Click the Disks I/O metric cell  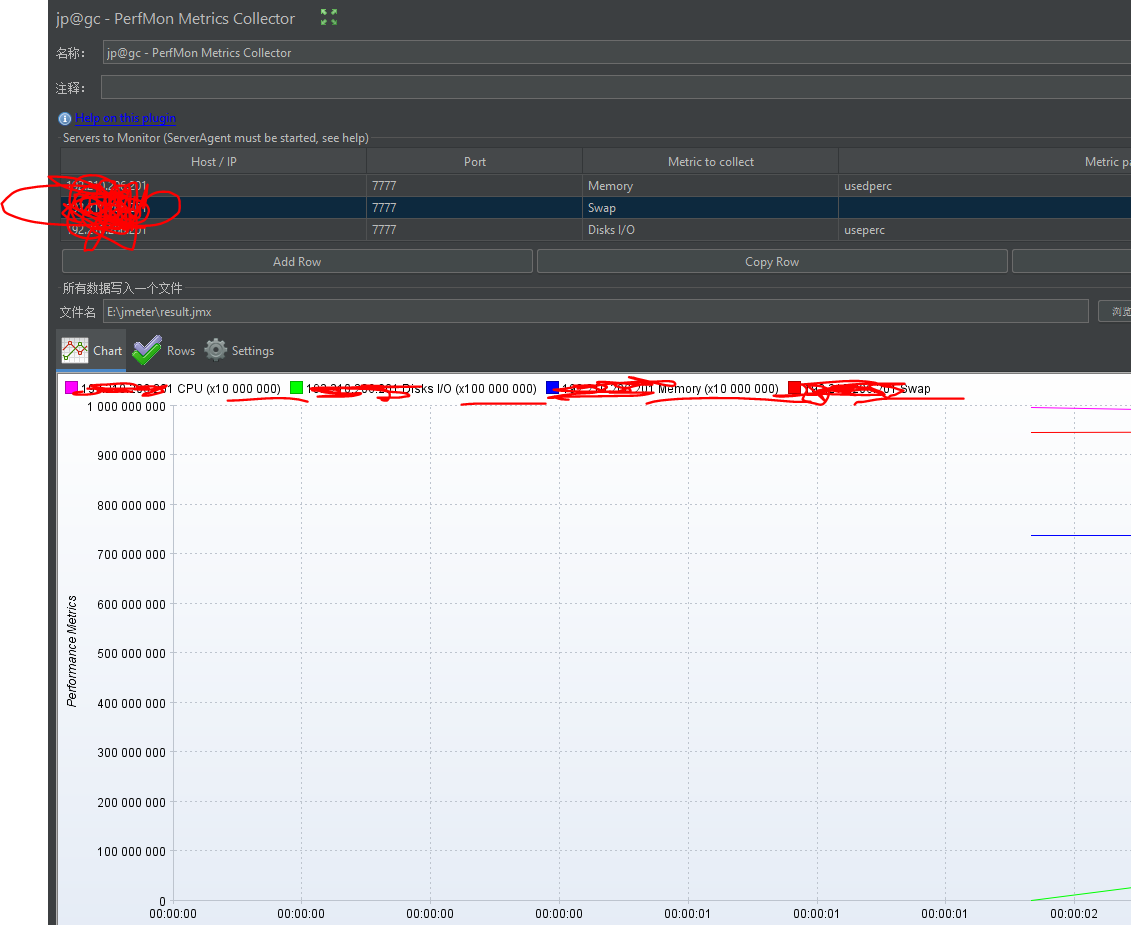[x=710, y=229]
